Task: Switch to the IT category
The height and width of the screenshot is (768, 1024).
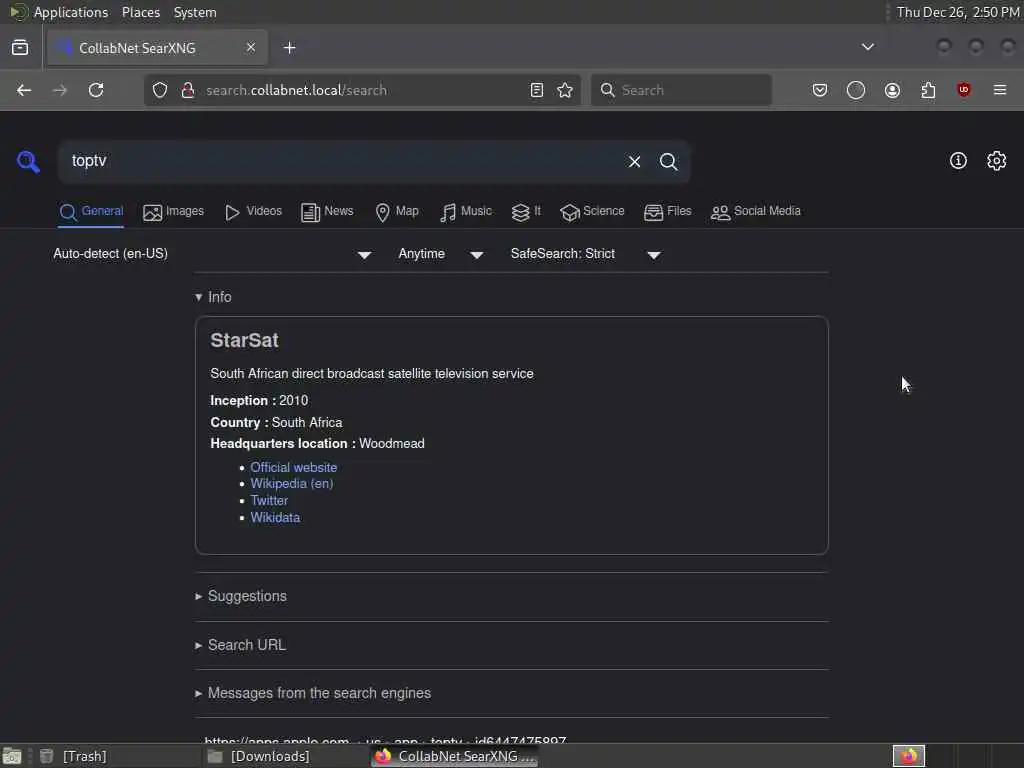Action: pyautogui.click(x=526, y=212)
